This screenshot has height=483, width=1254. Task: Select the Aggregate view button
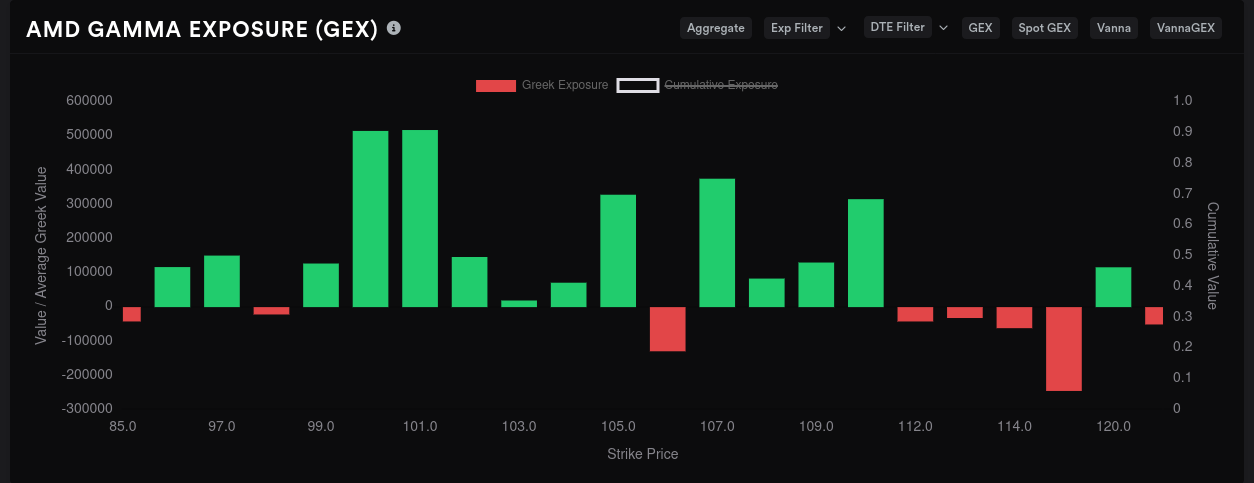[x=716, y=28]
